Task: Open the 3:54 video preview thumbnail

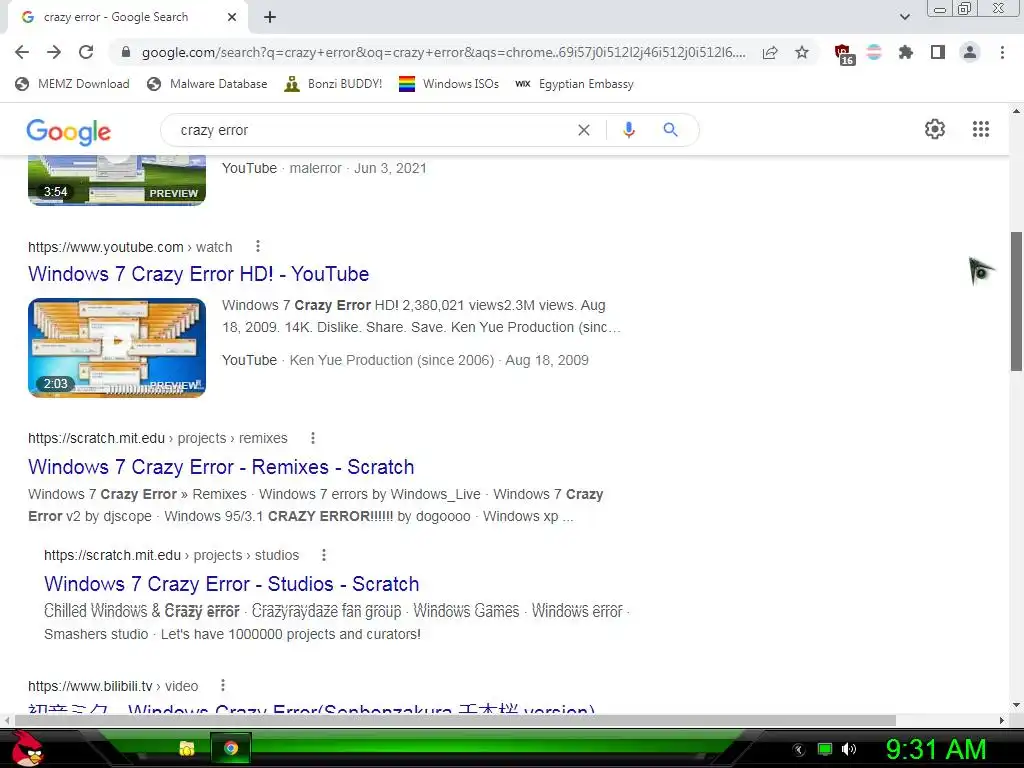Action: pos(117,180)
